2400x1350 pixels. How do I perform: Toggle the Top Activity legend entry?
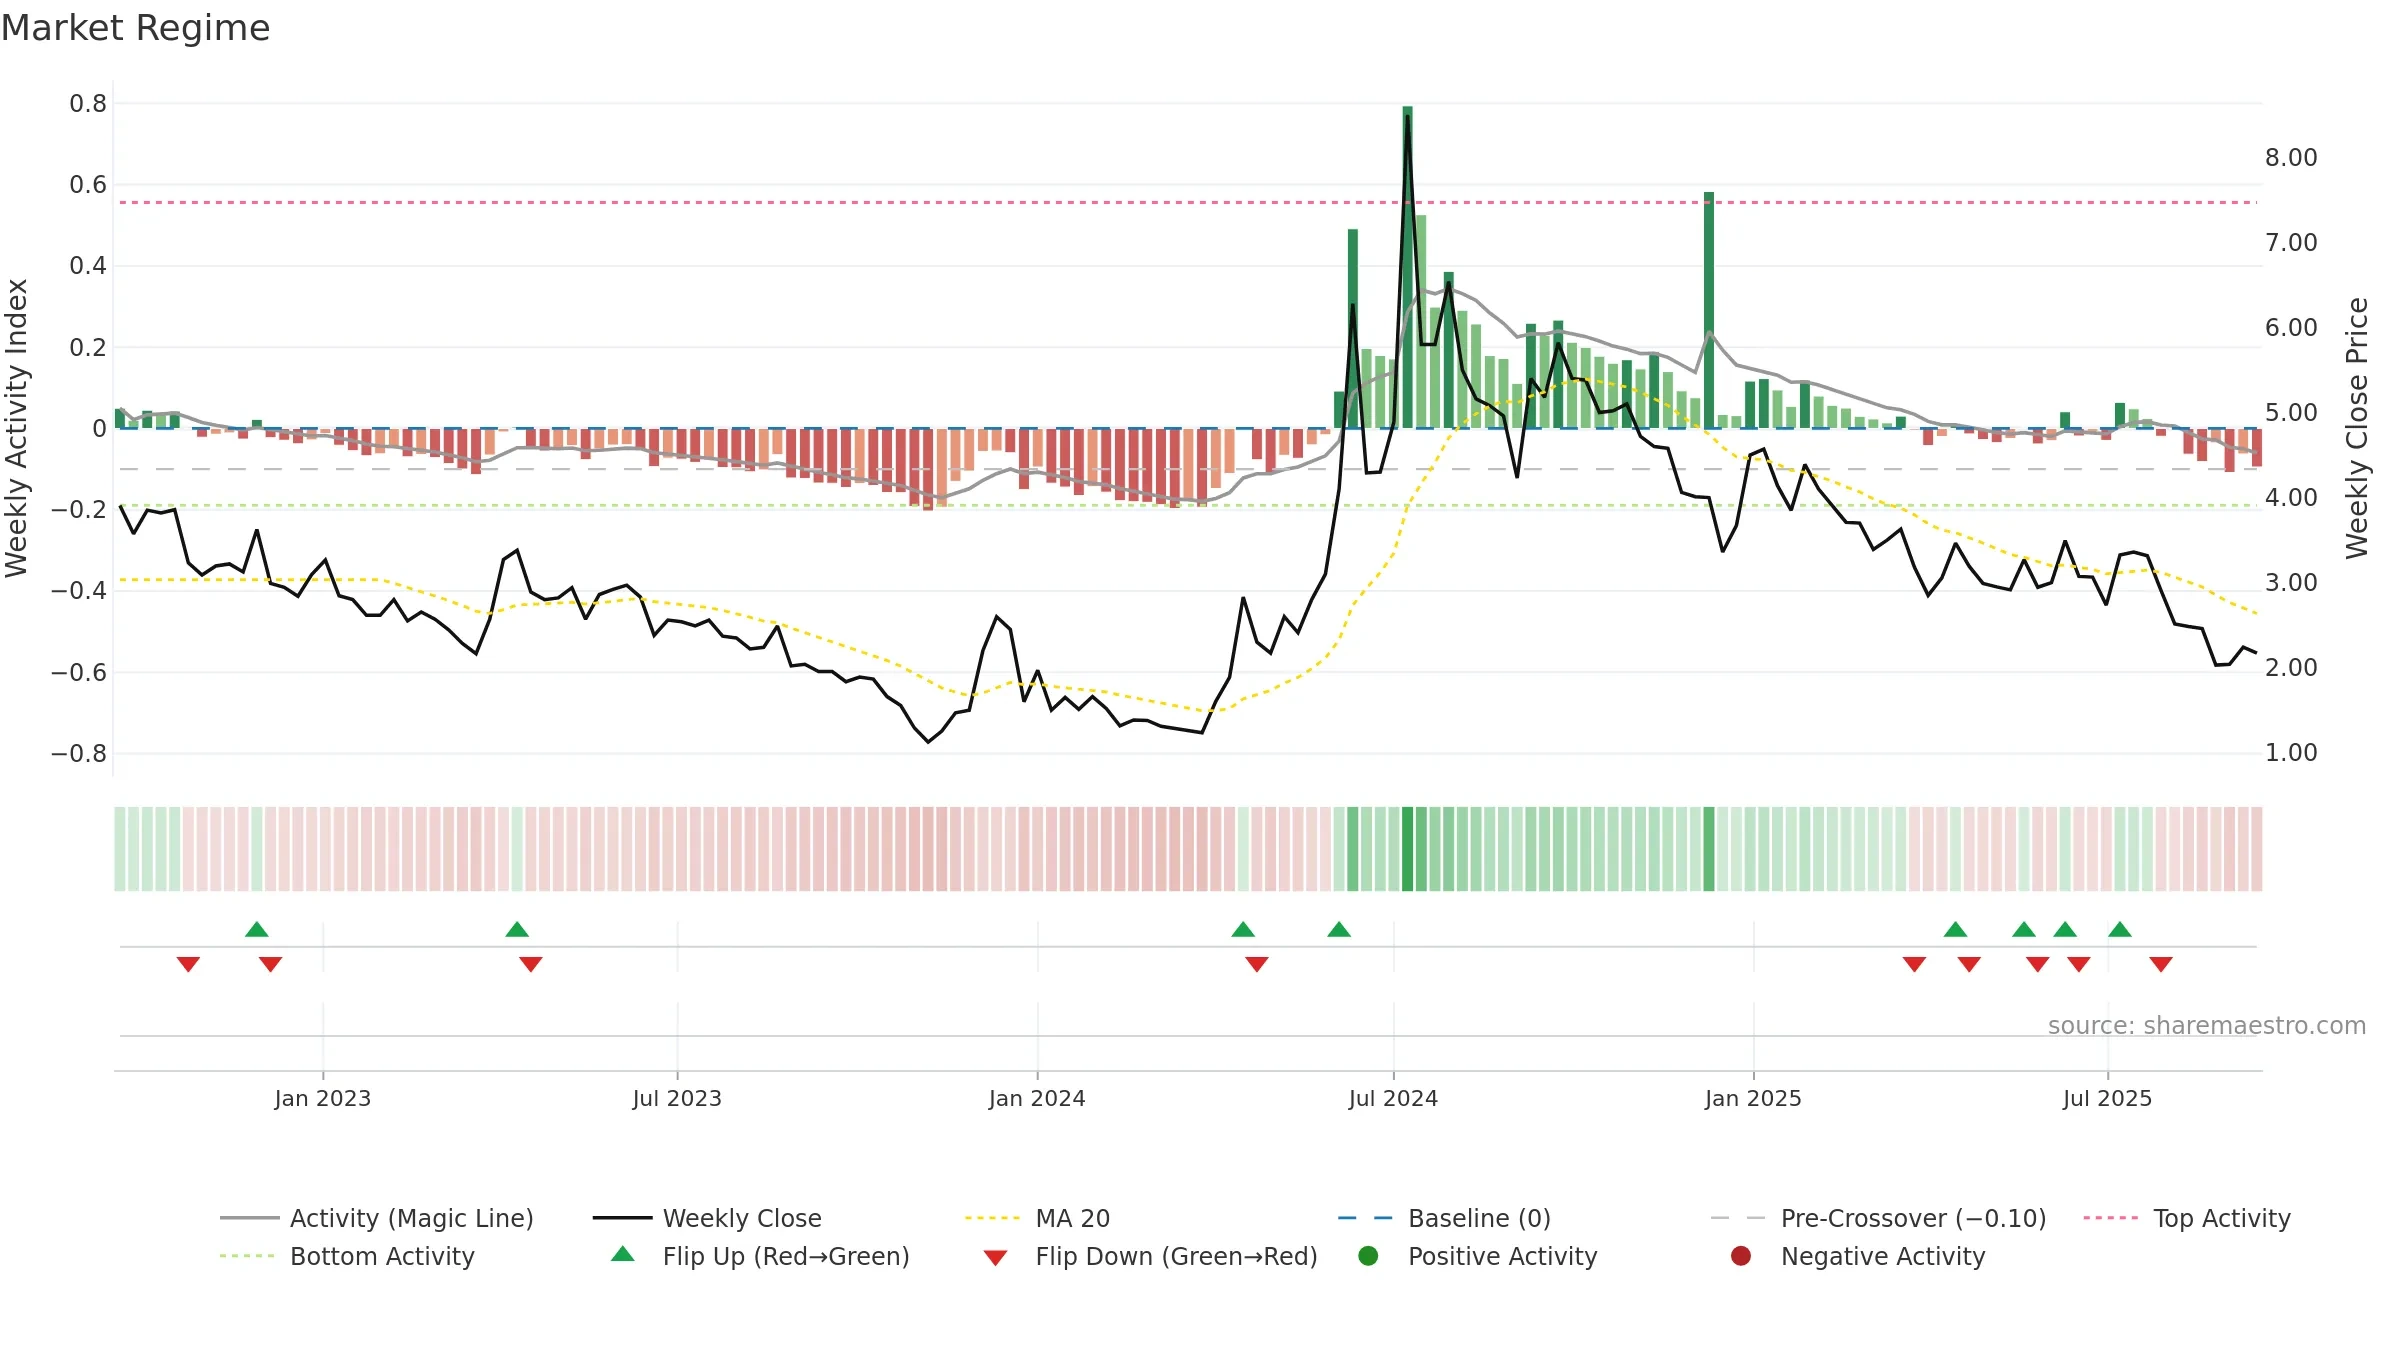(2187, 1218)
